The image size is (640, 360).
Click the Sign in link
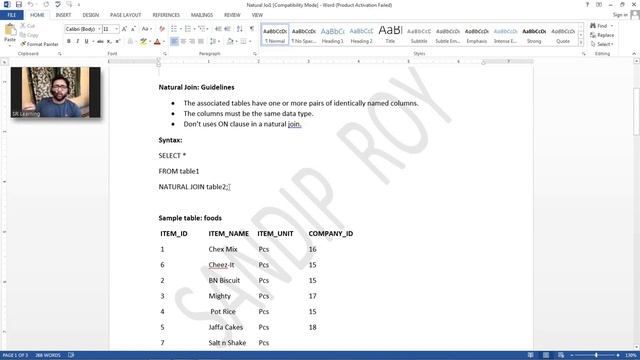coord(620,15)
